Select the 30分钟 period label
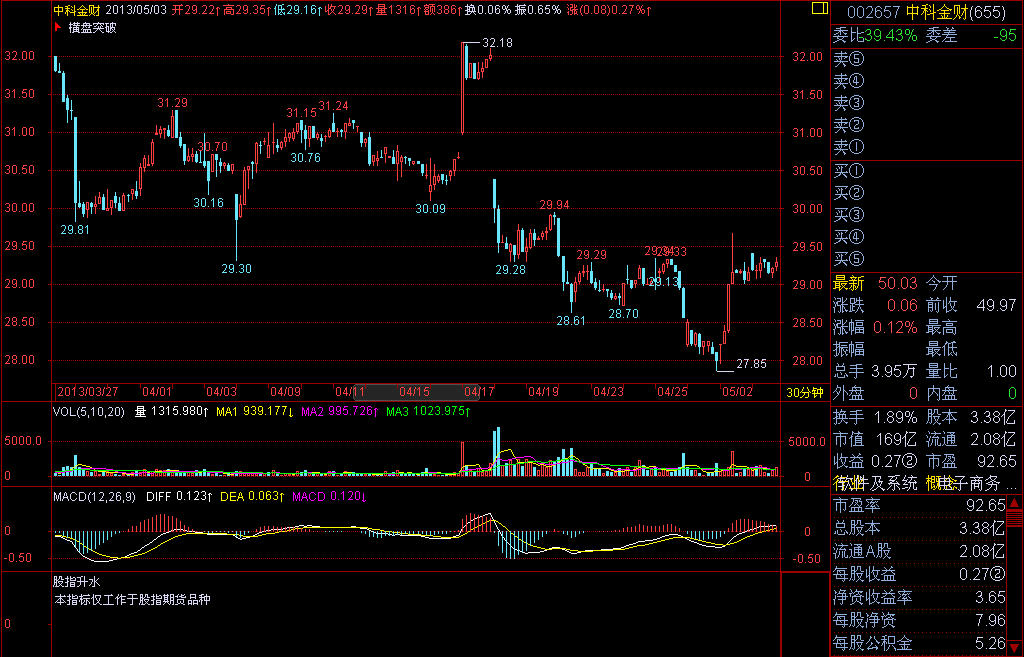This screenshot has height=657, width=1024. [804, 391]
